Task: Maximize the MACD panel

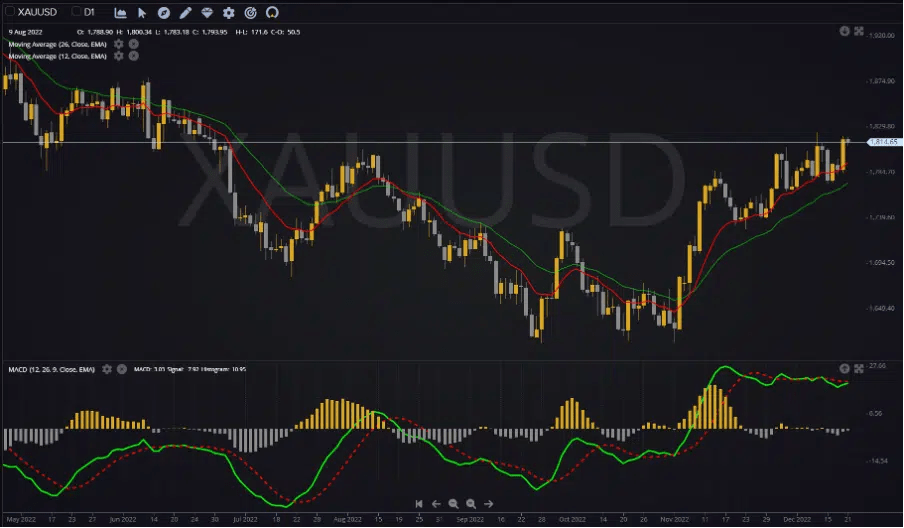Action: point(858,368)
